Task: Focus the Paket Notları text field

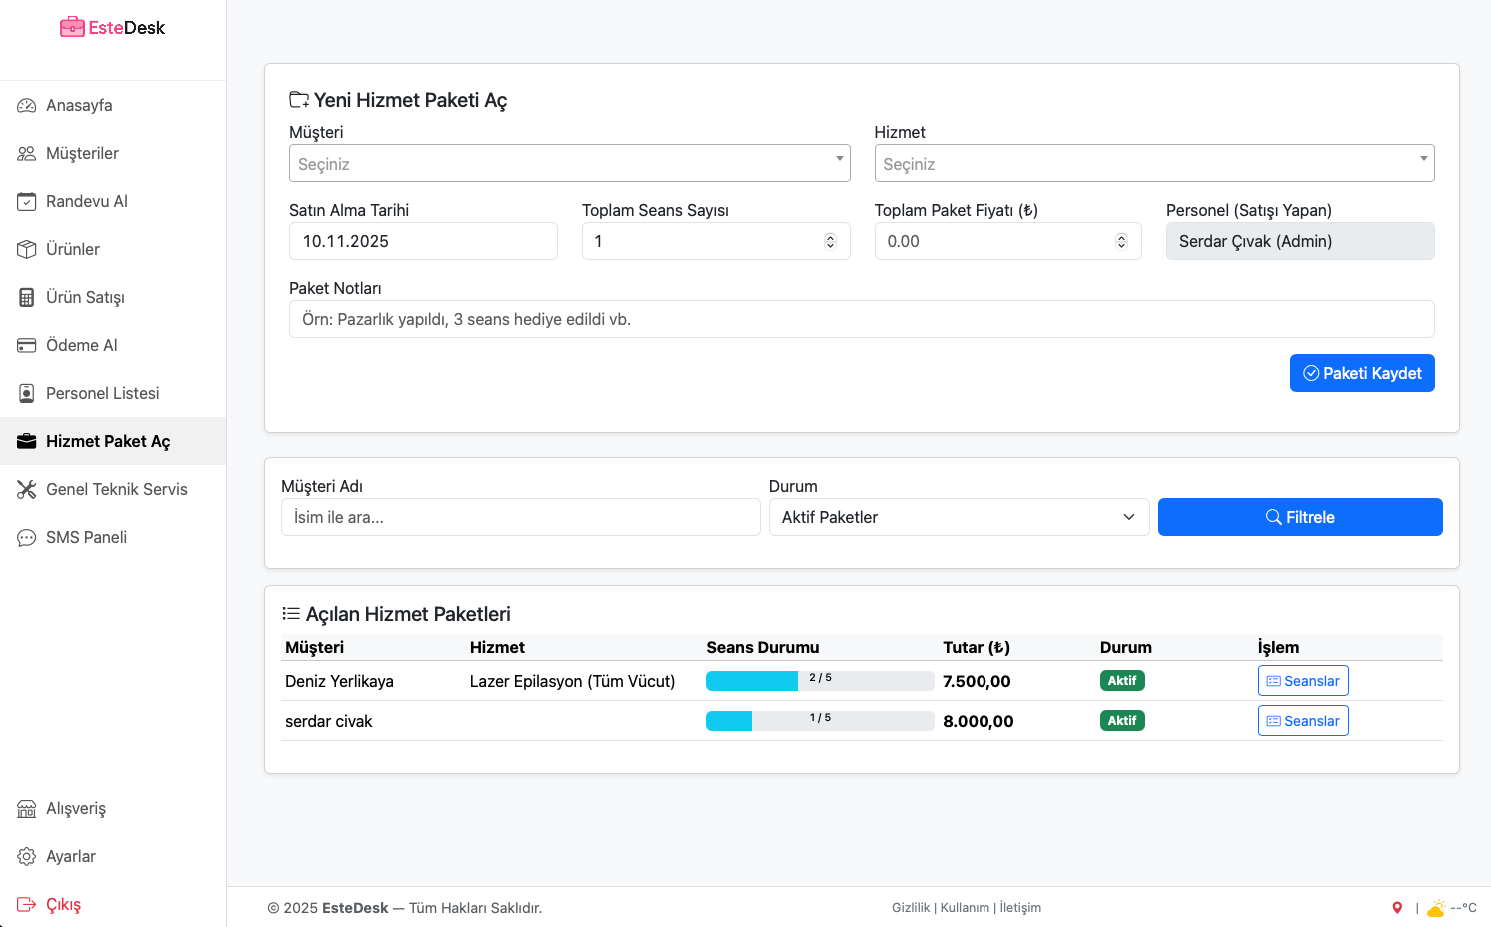Action: [861, 319]
